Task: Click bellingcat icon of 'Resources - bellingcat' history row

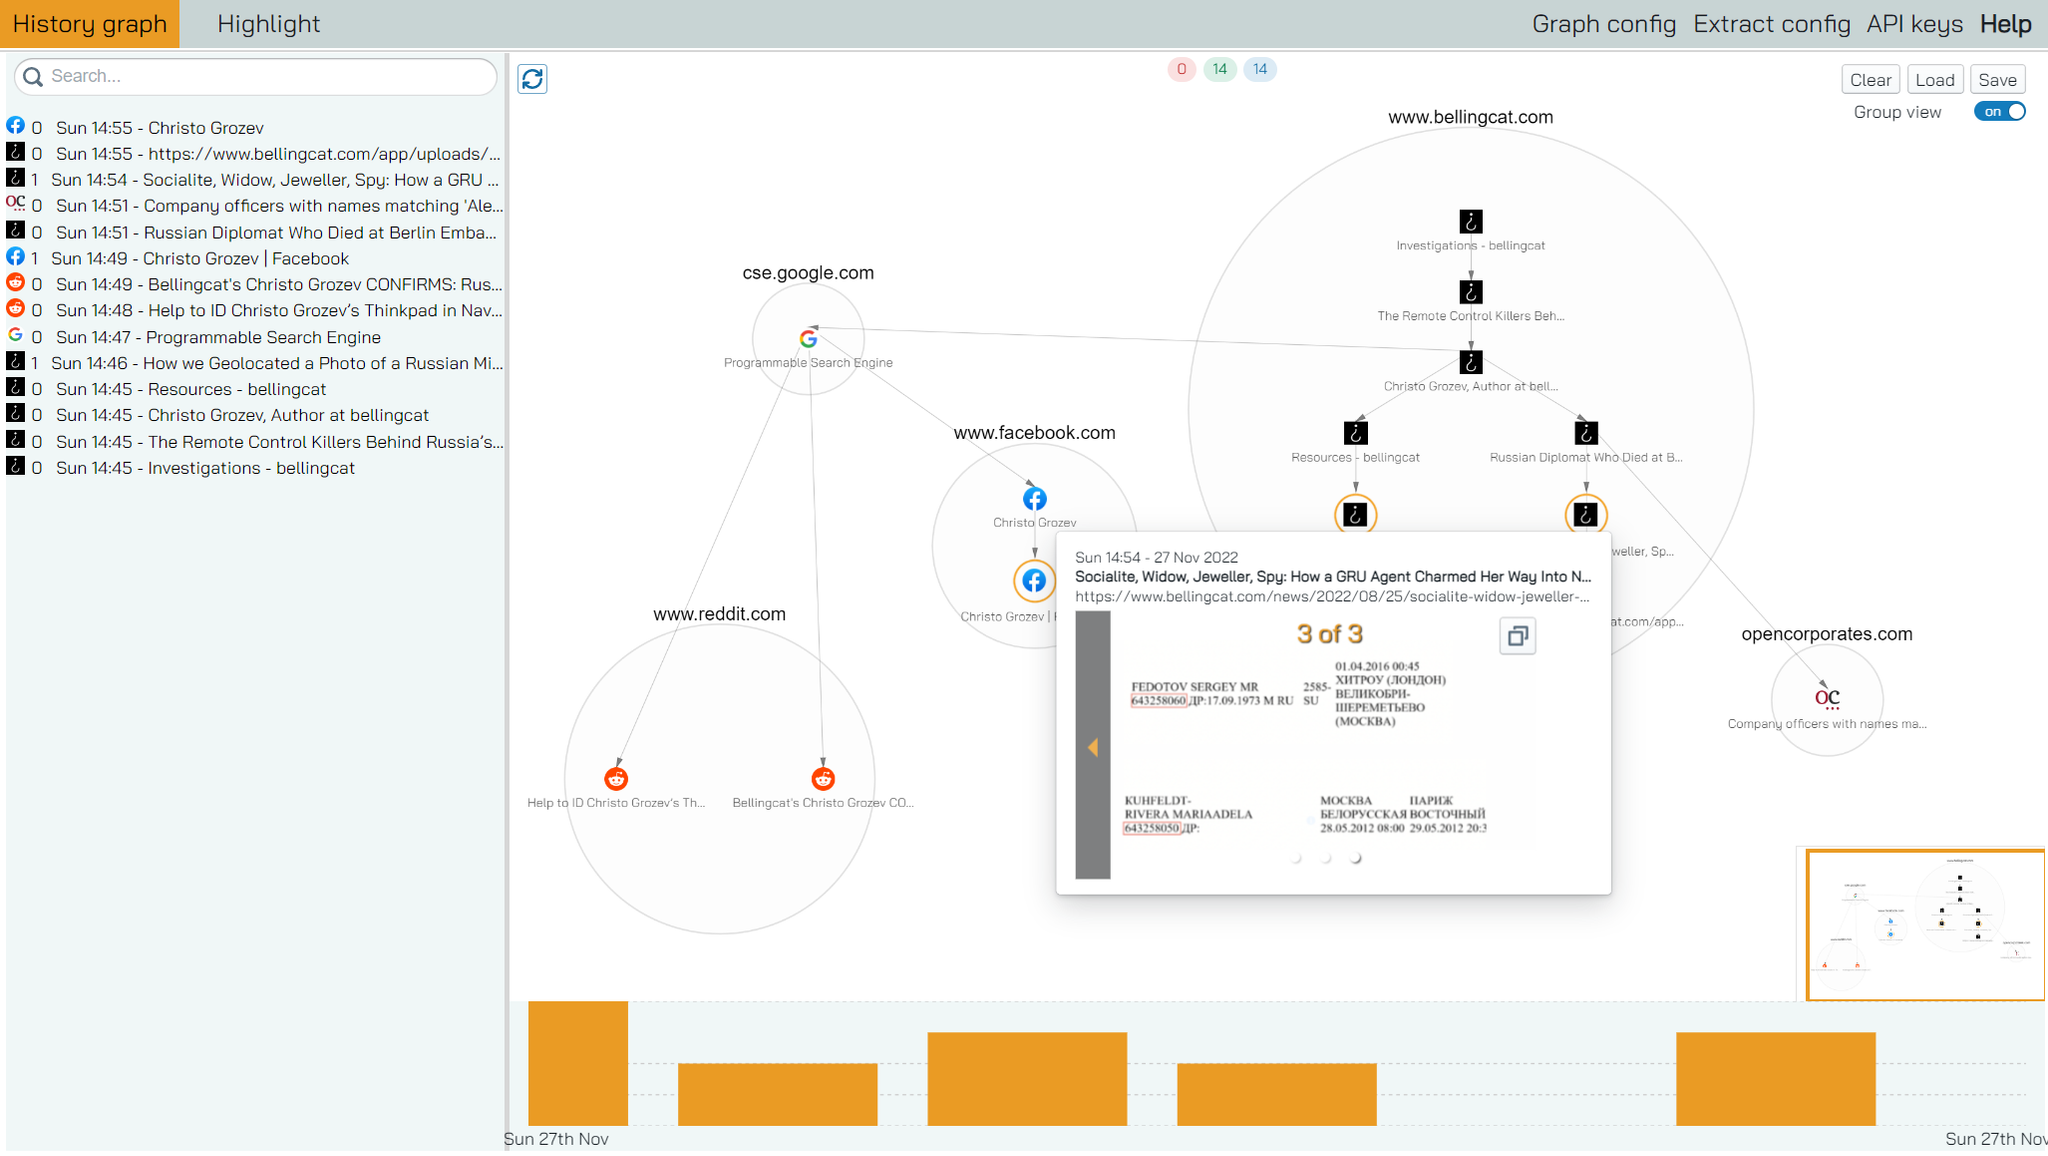Action: click(15, 387)
